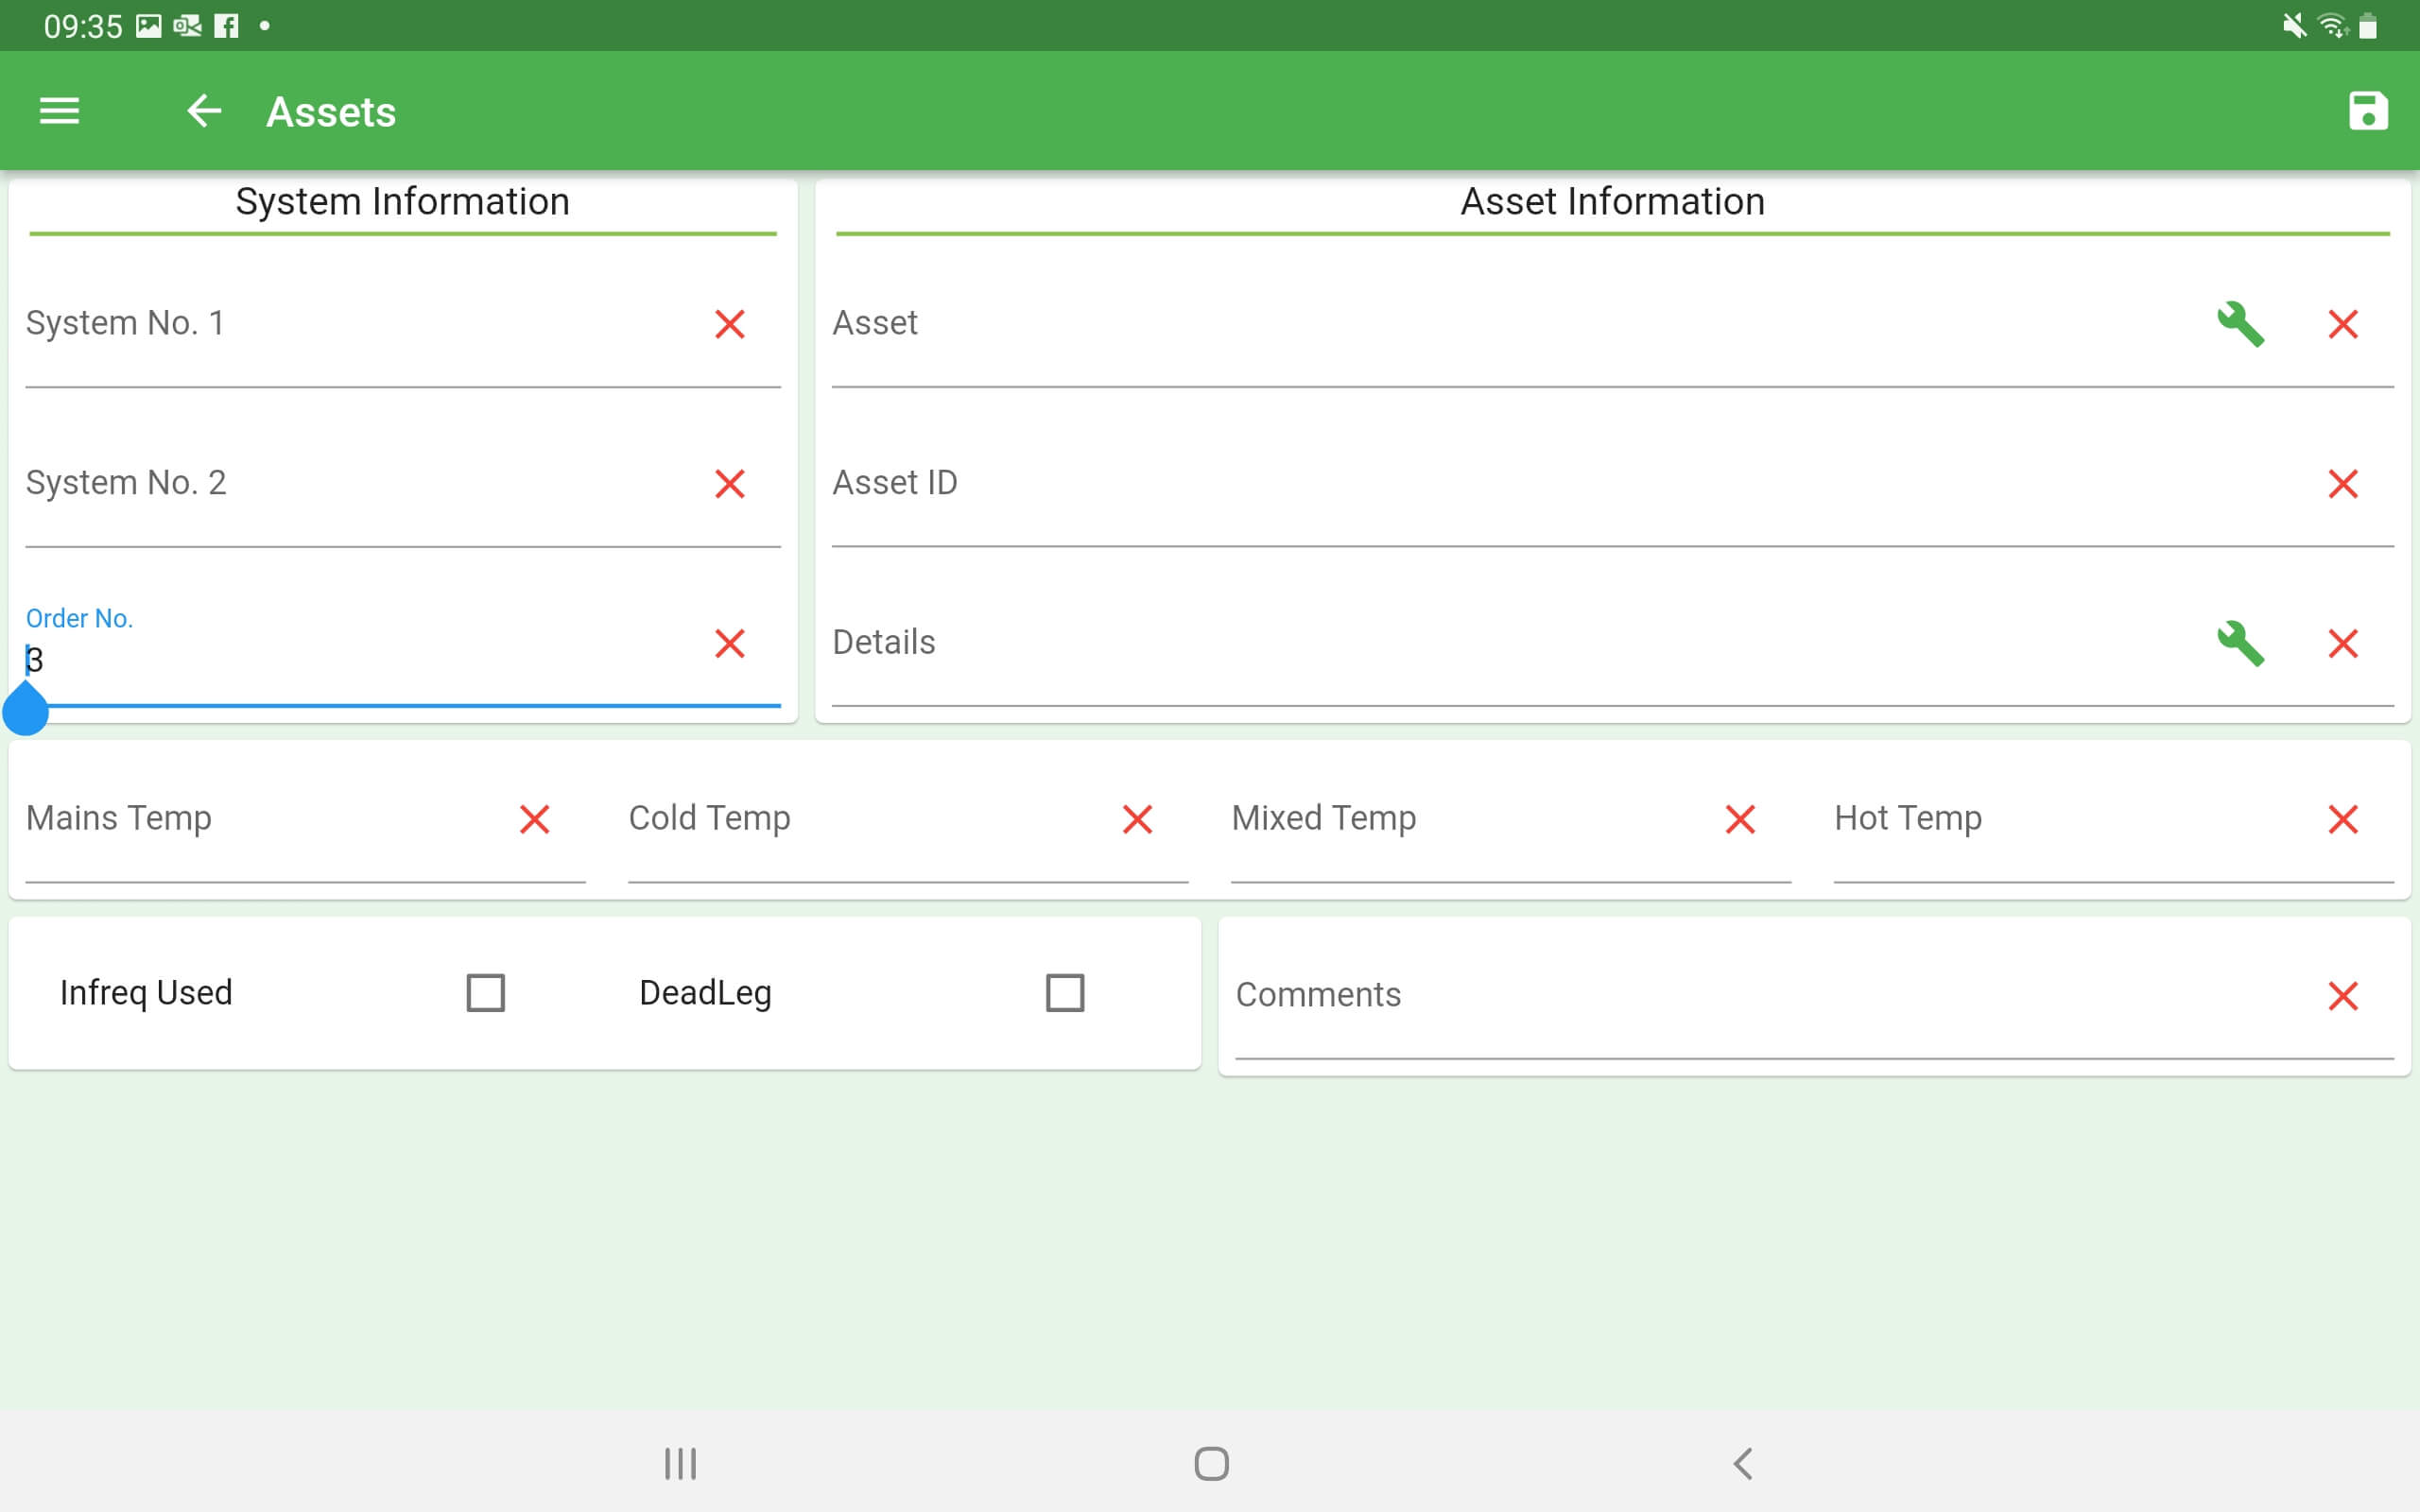Image resolution: width=2420 pixels, height=1512 pixels.
Task: Tap the Assets title in header
Action: tap(331, 112)
